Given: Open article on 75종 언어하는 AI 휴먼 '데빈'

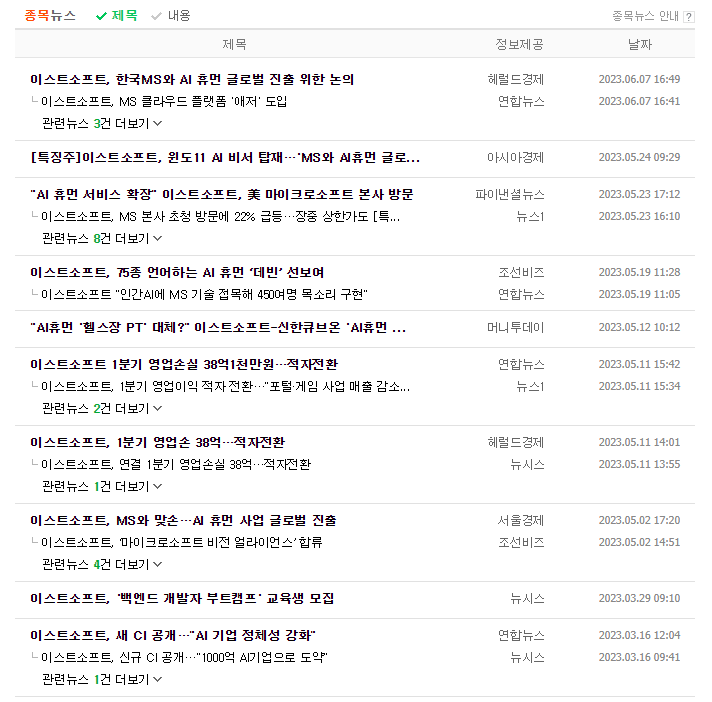Looking at the screenshot, I should click(x=177, y=272).
